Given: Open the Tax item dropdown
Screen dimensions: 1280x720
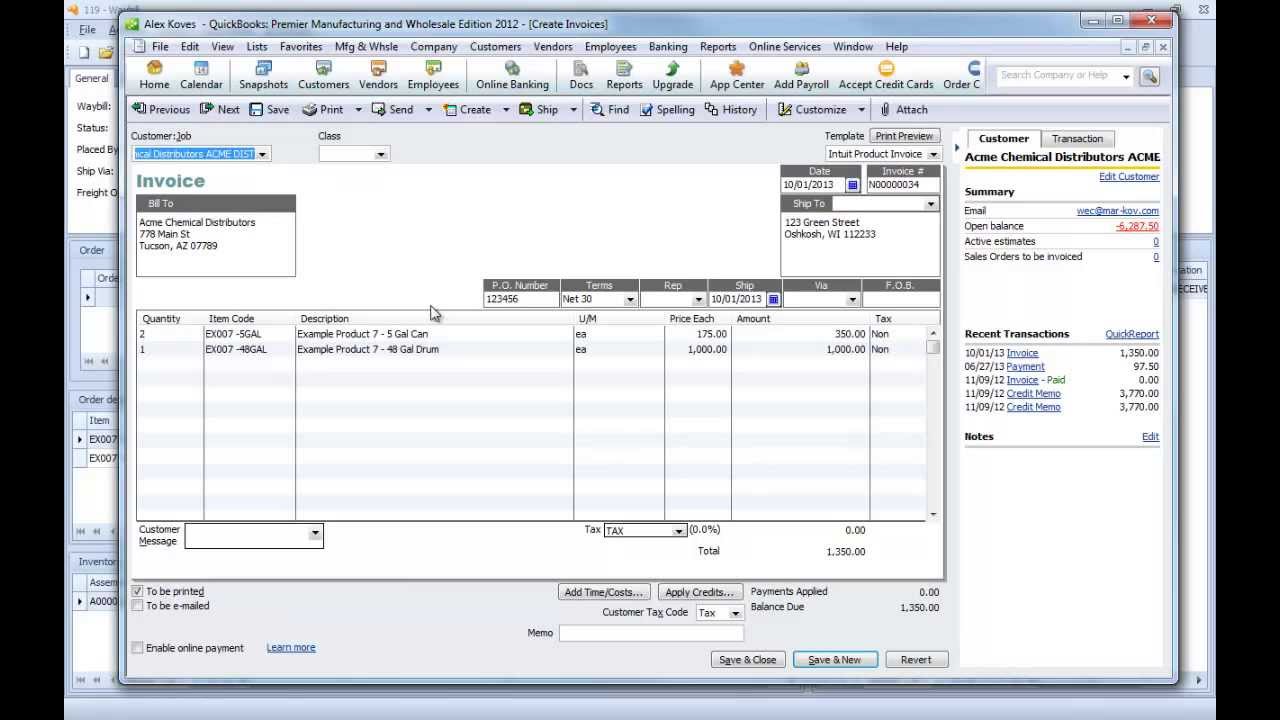Looking at the screenshot, I should pos(678,531).
